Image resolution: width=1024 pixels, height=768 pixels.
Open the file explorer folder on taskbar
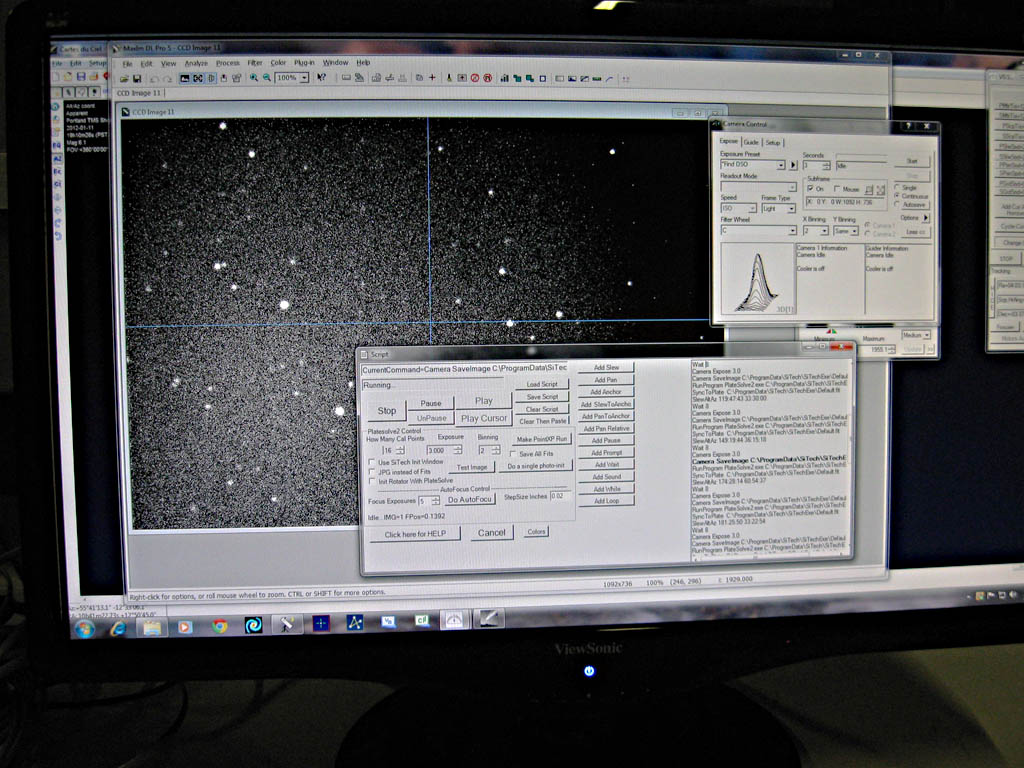pos(152,628)
